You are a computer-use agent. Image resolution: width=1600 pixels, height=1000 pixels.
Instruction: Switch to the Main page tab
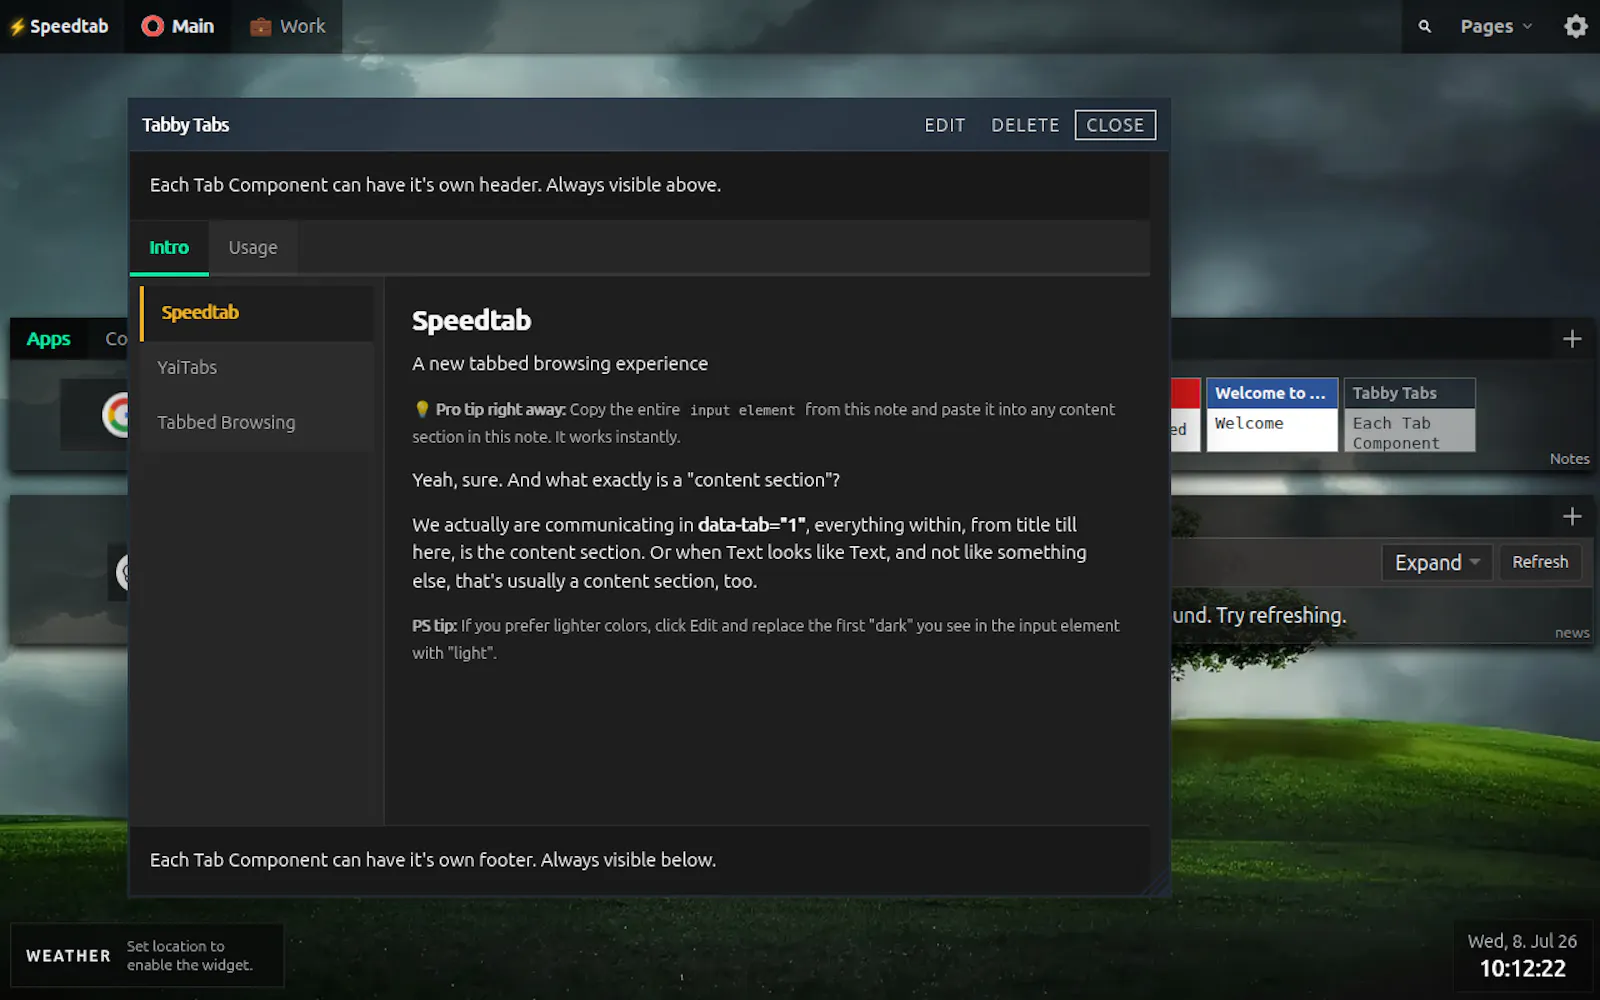point(178,26)
